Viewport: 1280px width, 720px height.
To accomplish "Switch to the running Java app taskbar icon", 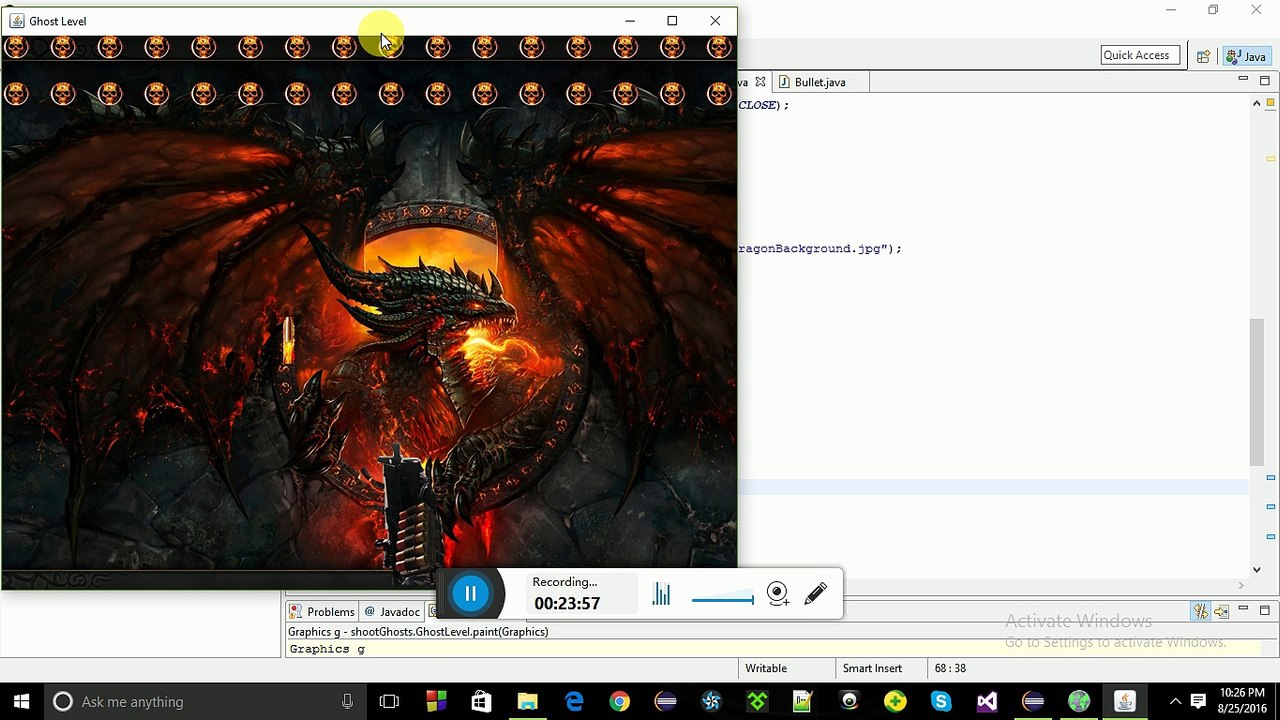I will (x=1125, y=702).
